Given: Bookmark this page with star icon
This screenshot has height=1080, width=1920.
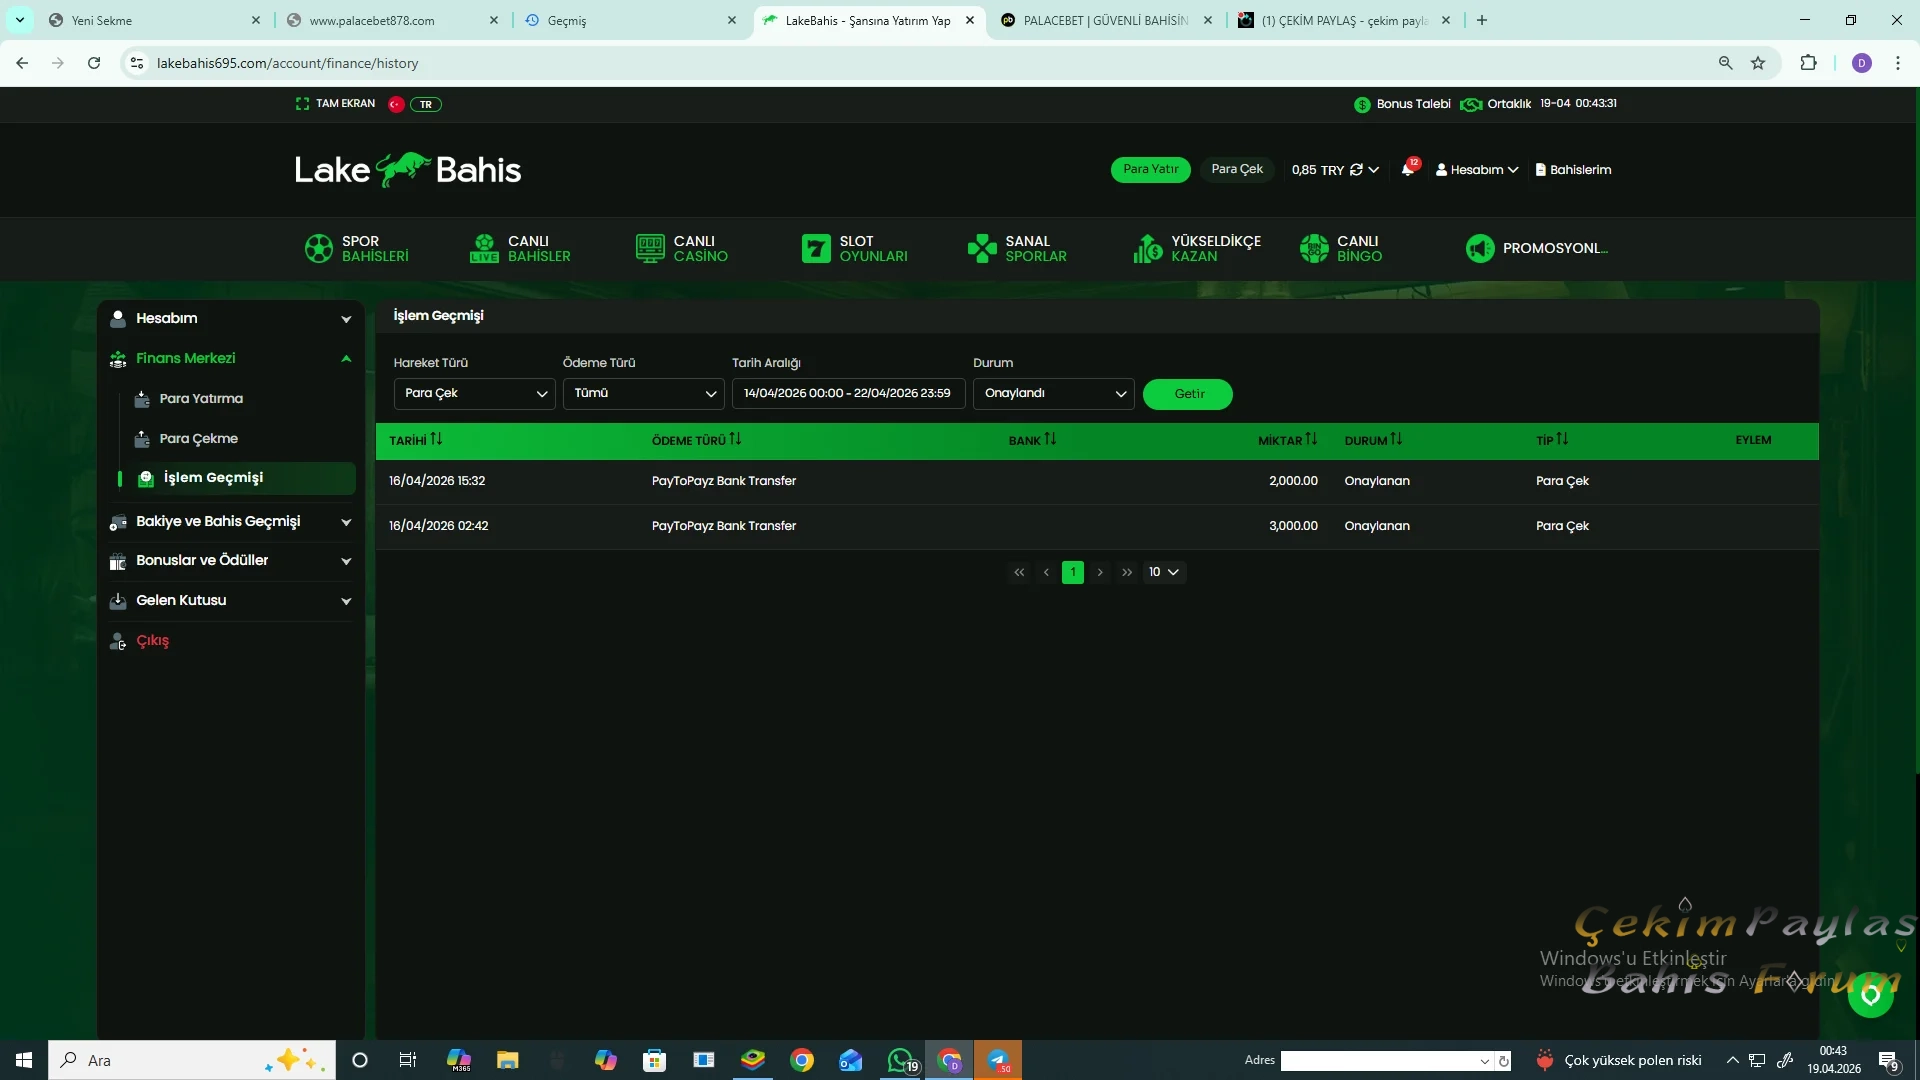Looking at the screenshot, I should tap(1758, 63).
